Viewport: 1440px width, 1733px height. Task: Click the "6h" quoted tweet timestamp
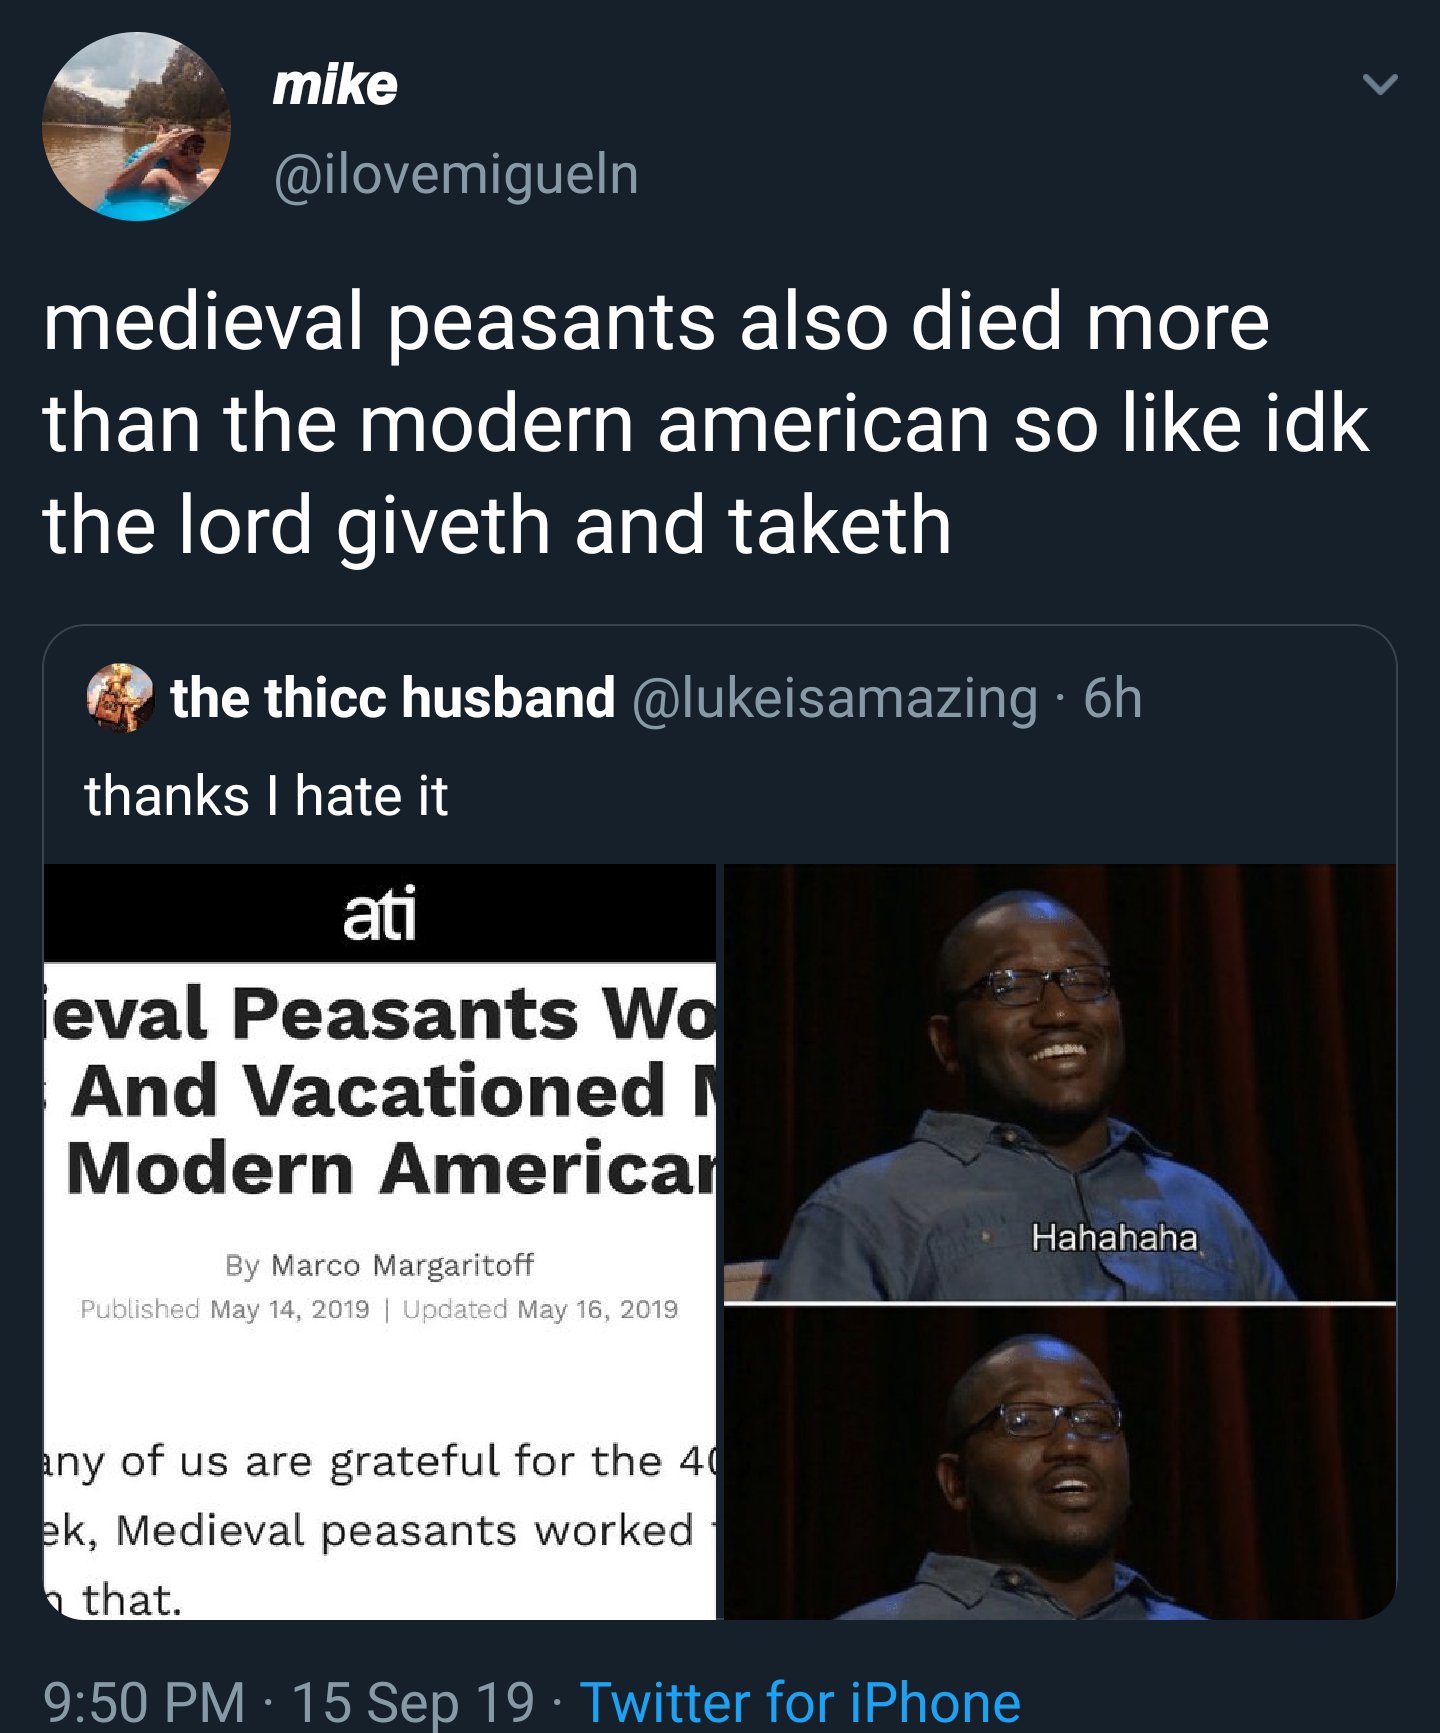(x=1112, y=697)
